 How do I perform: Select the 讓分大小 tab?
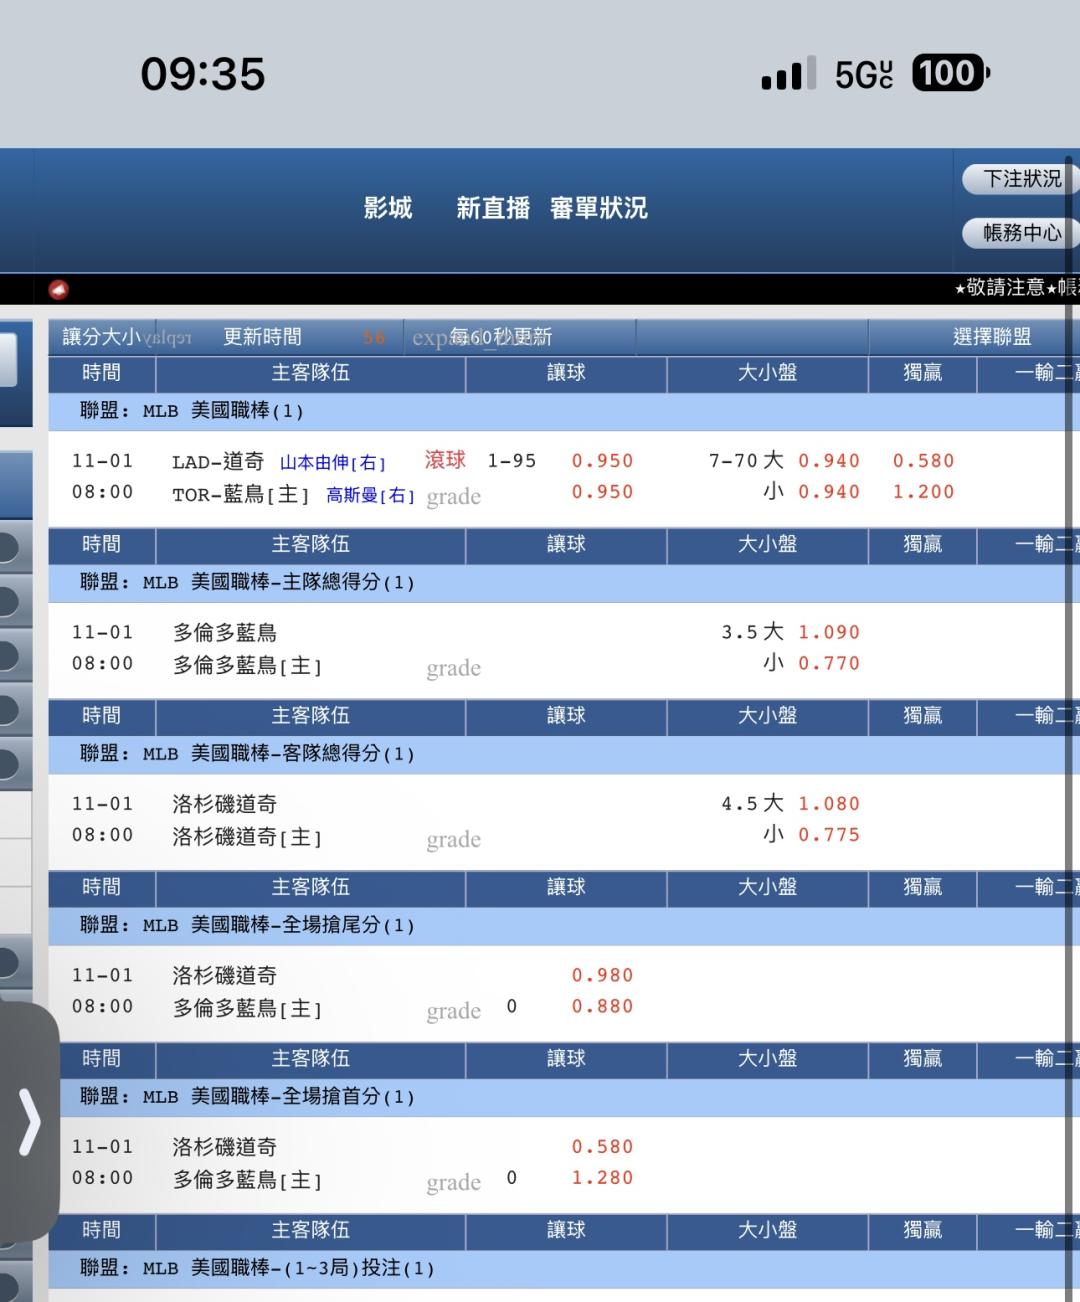tap(102, 337)
